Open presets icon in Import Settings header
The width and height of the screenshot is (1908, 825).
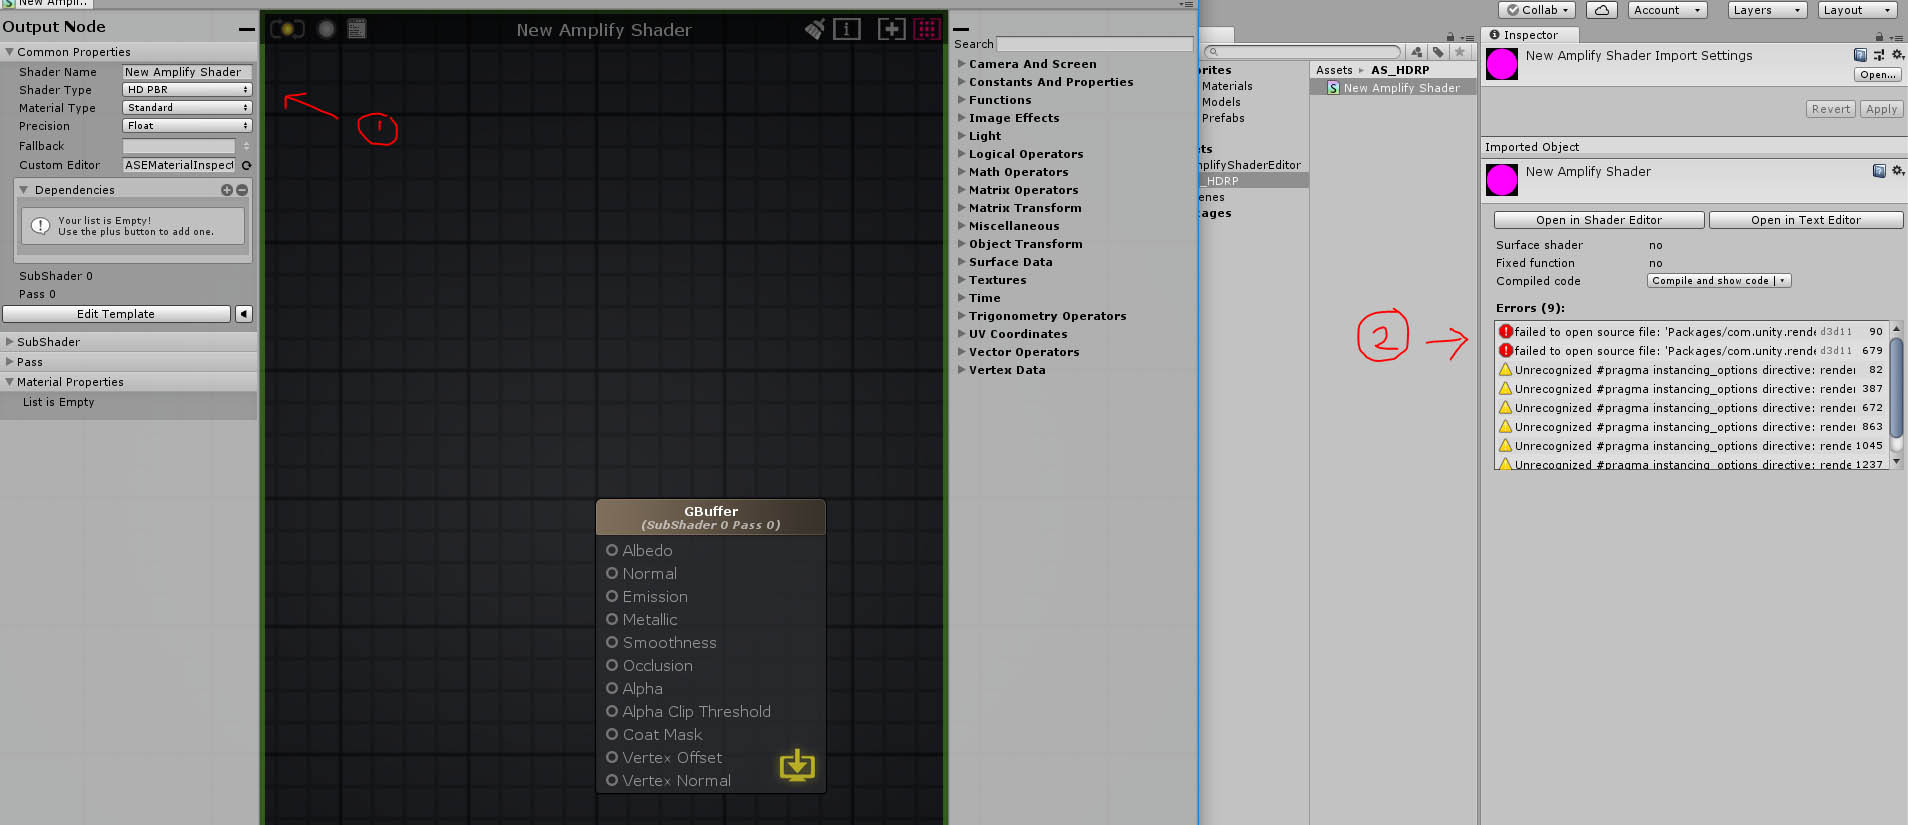(x=1879, y=55)
